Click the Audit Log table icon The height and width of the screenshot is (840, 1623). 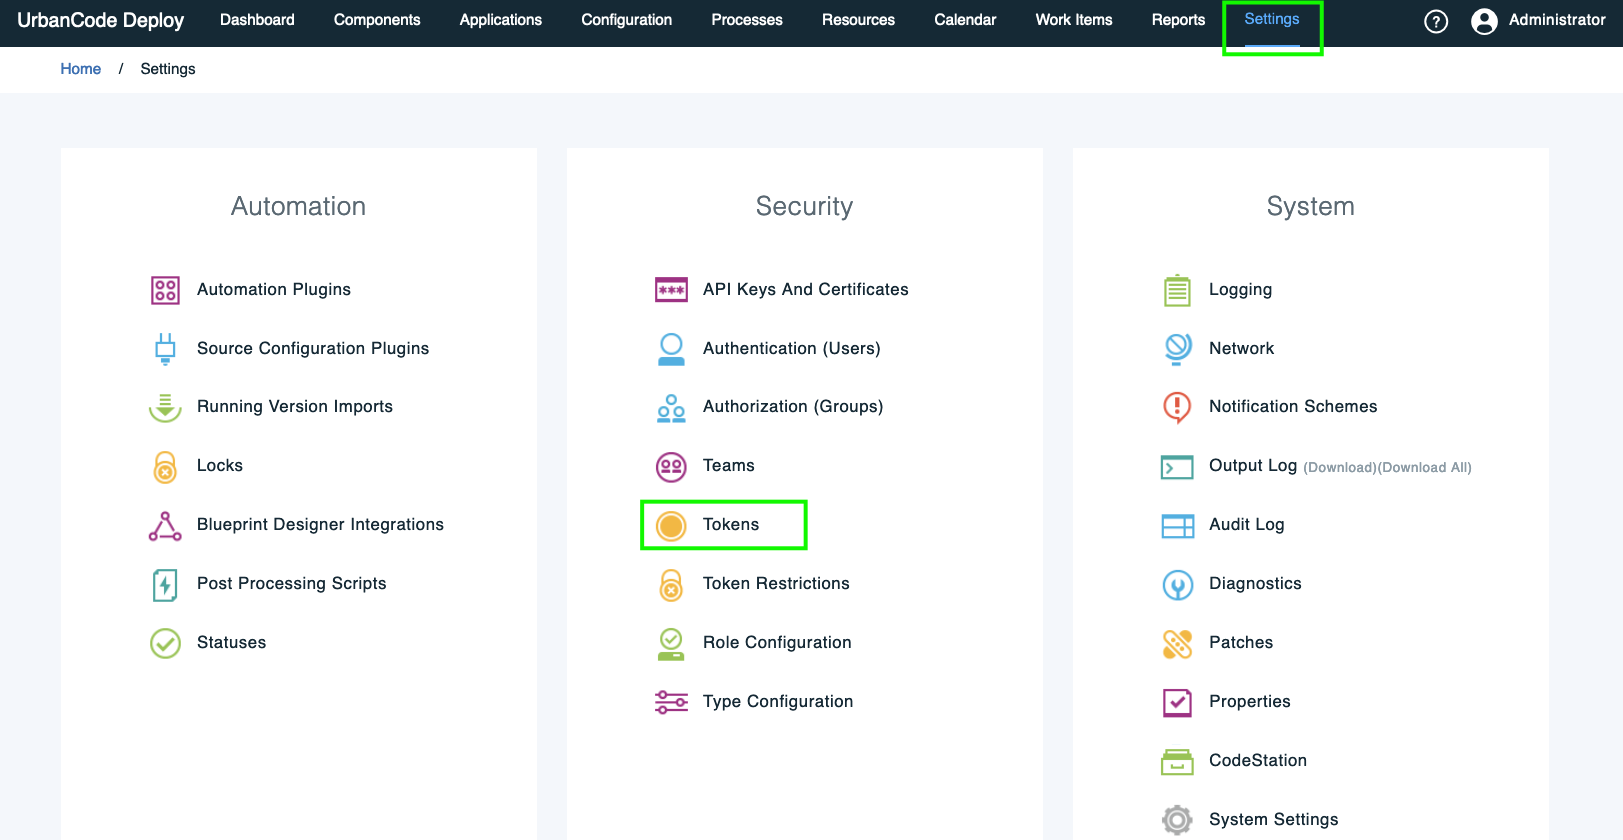1177,526
